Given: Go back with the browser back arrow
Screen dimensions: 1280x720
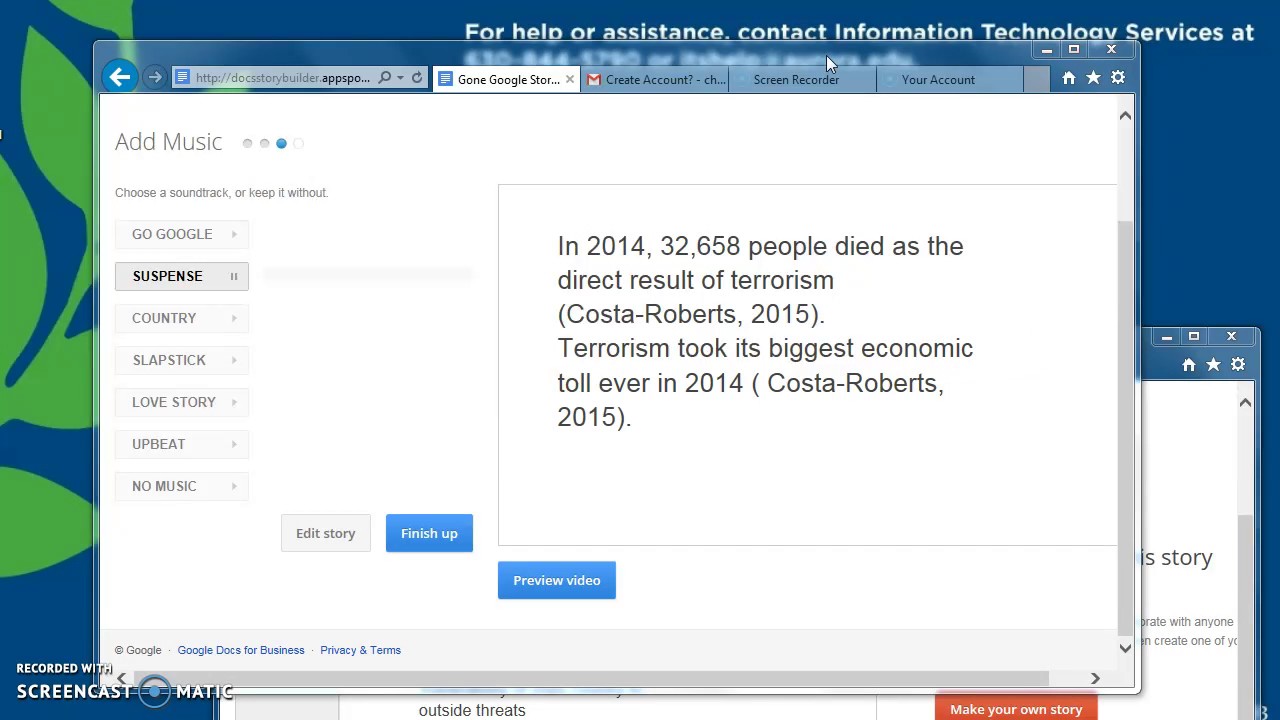Looking at the screenshot, I should pyautogui.click(x=120, y=77).
